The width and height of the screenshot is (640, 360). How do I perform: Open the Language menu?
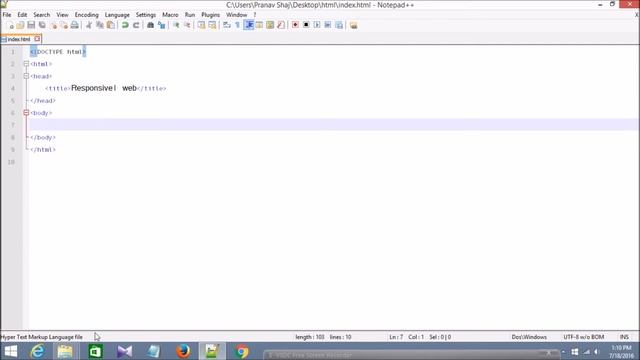pos(117,15)
